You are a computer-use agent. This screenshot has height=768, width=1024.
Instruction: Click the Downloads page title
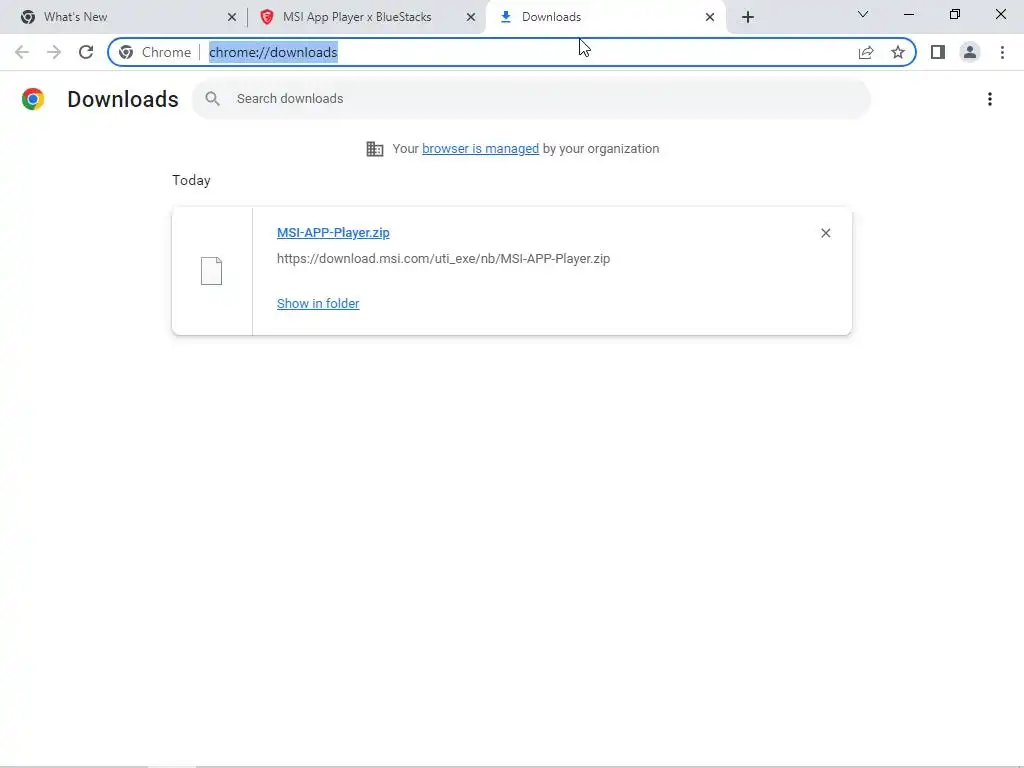(123, 99)
